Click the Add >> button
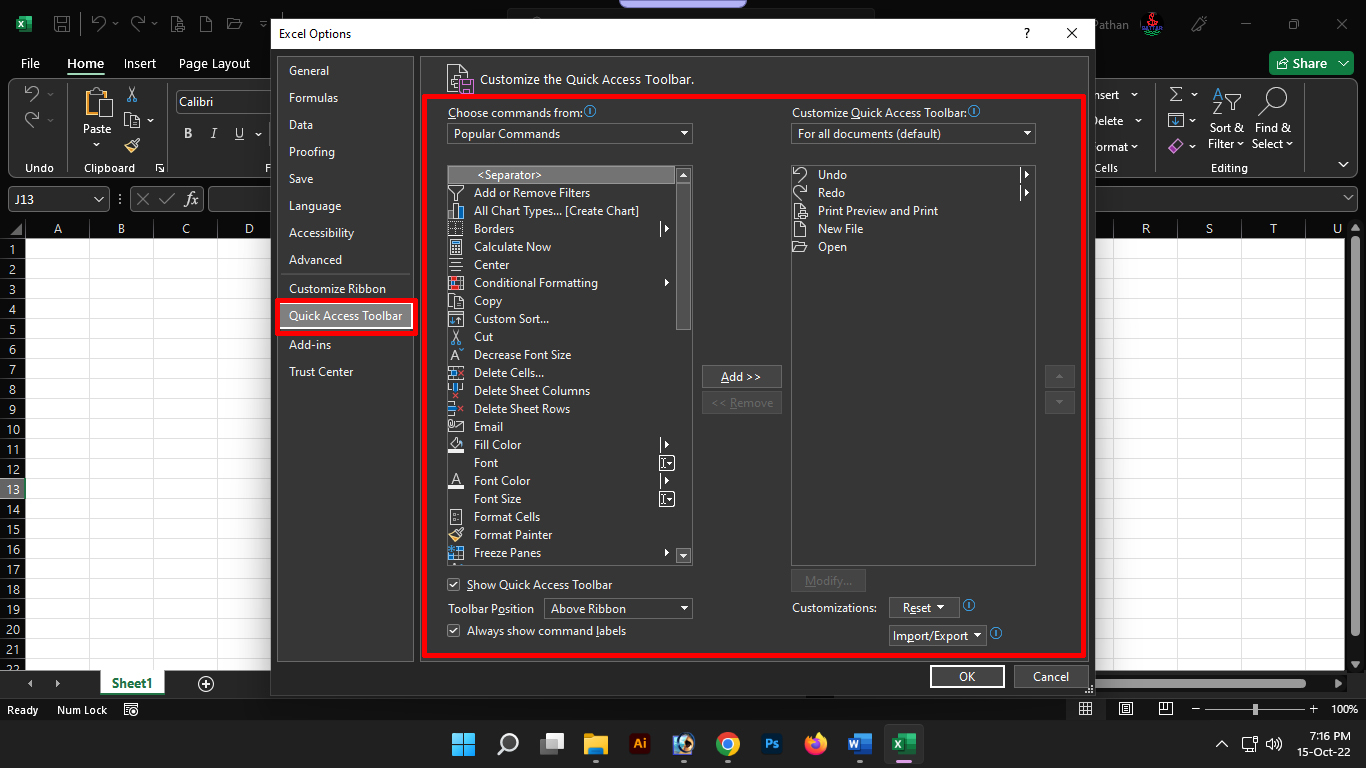Viewport: 1366px width, 768px height. (x=741, y=377)
